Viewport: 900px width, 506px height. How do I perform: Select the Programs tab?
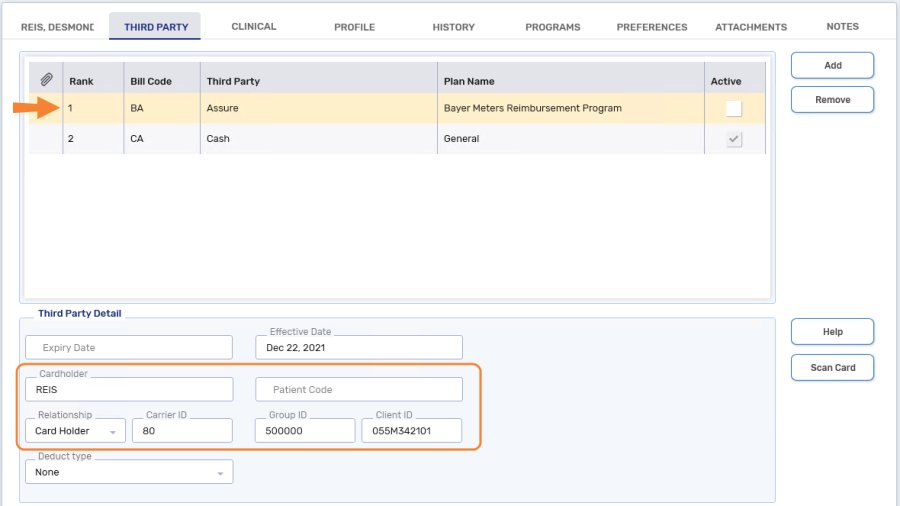(552, 27)
